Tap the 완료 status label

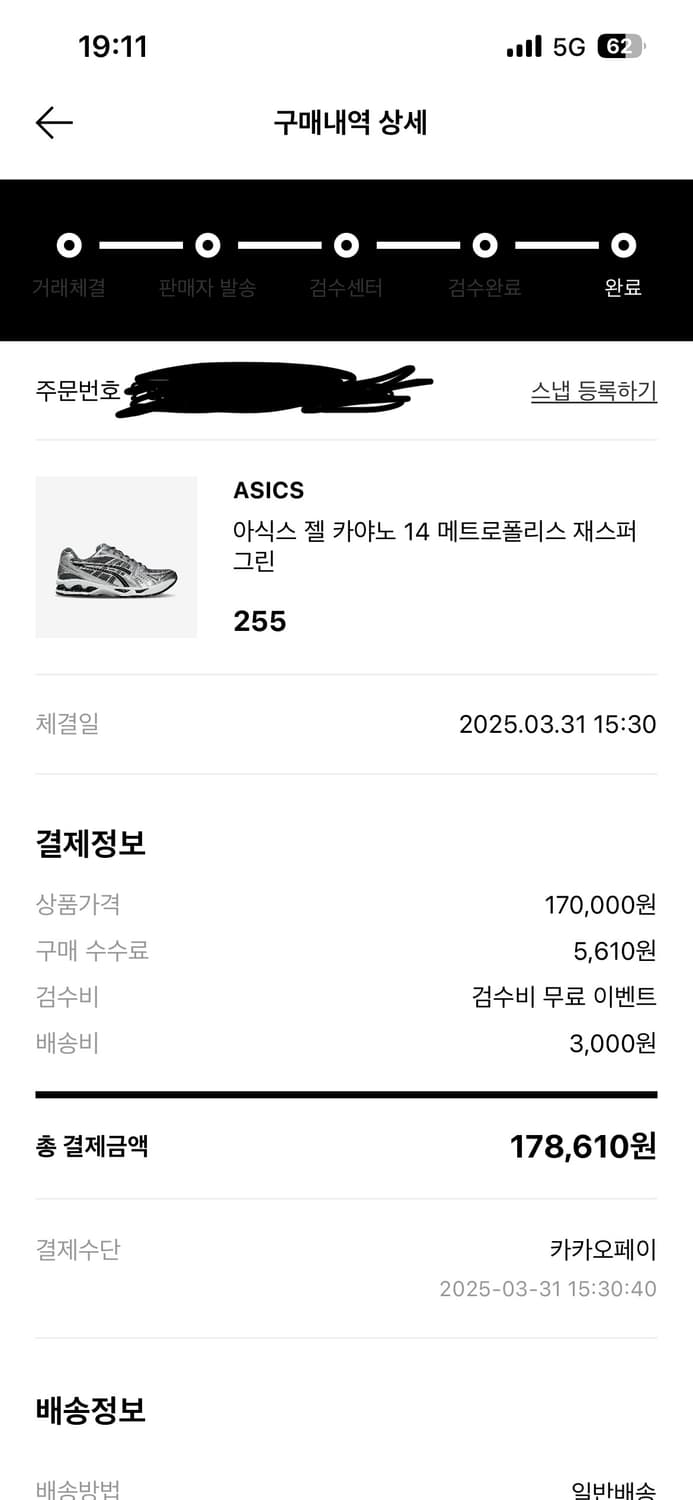623,288
